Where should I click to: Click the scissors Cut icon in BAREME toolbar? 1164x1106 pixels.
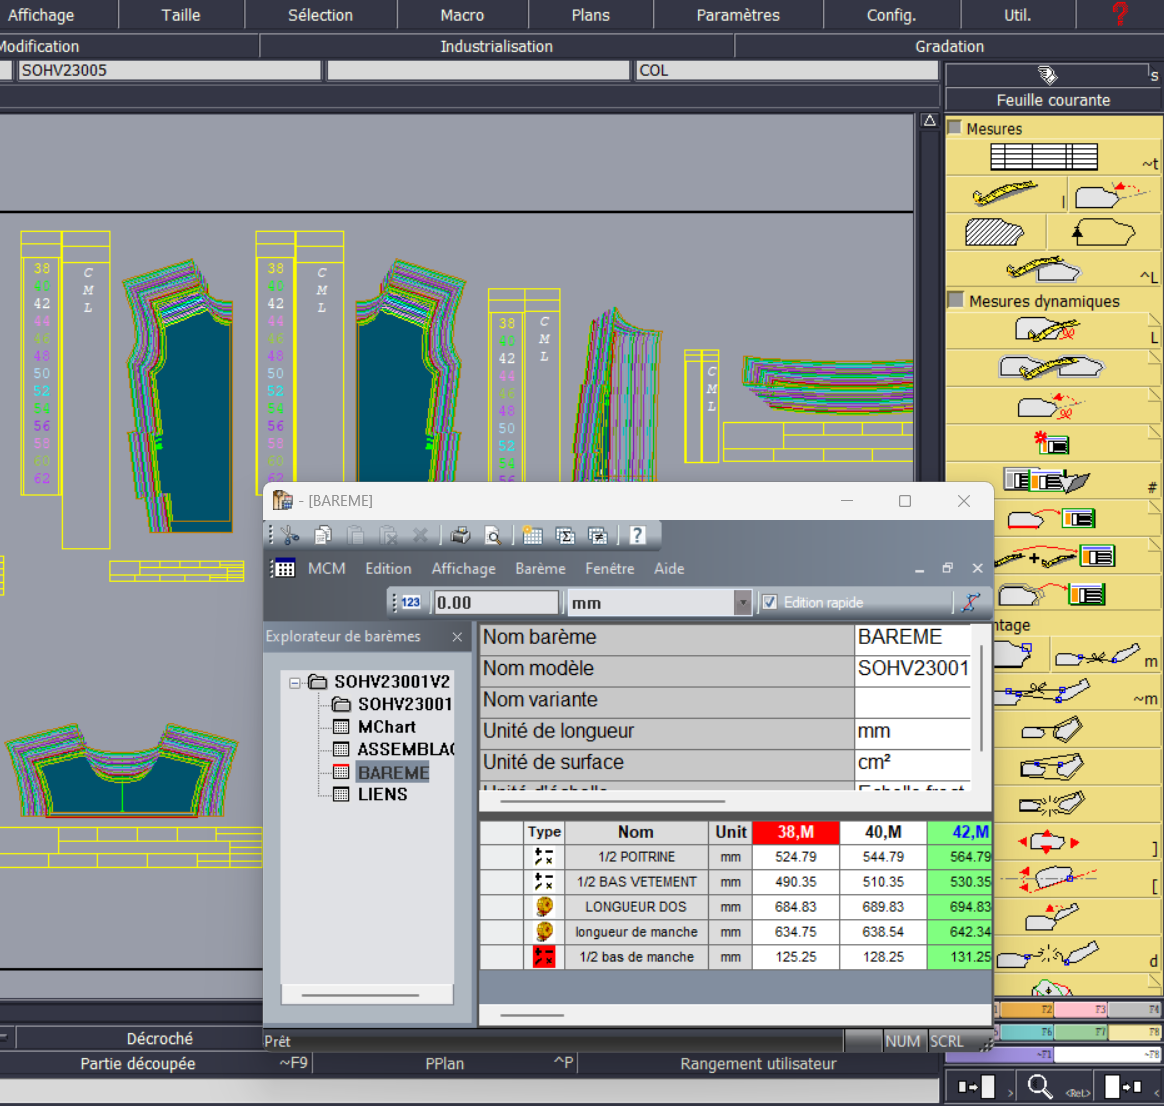tap(290, 535)
